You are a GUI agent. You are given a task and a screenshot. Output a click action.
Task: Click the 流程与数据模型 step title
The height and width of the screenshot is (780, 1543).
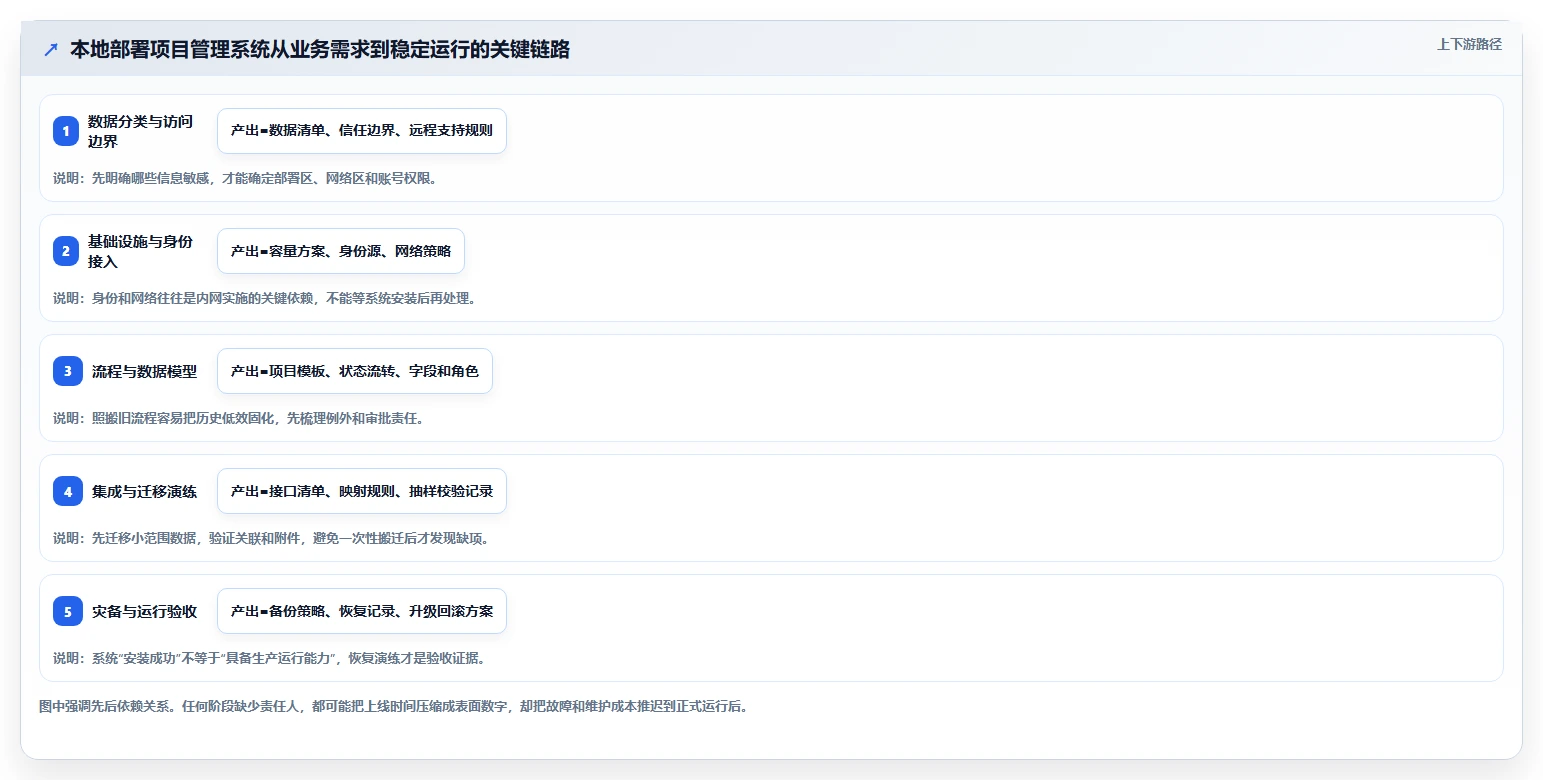tap(144, 371)
